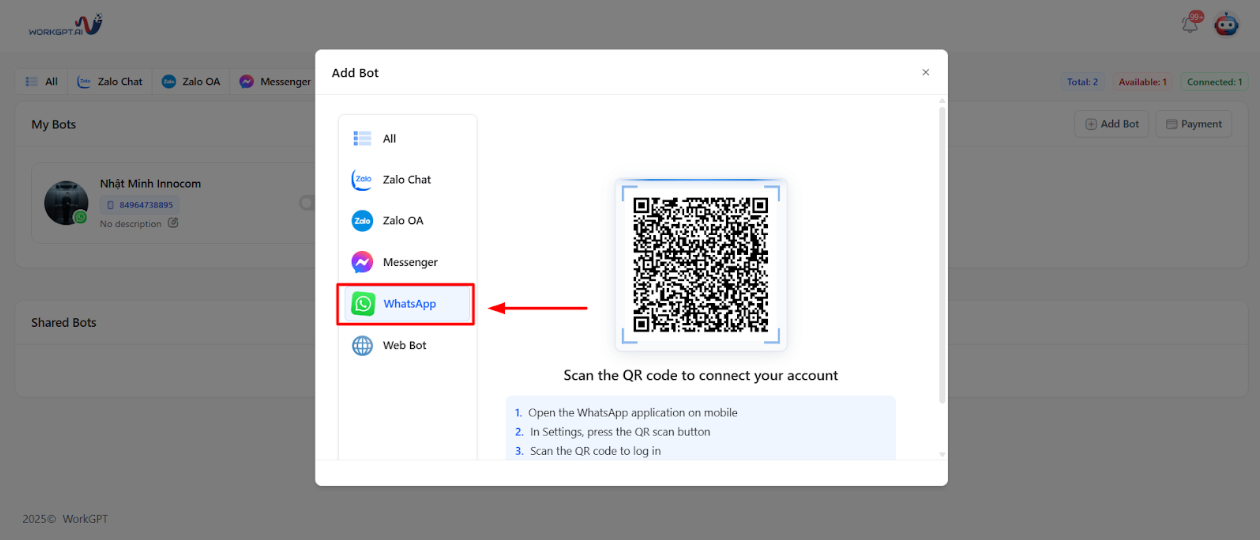The image size is (1260, 540).
Task: Click the WhatsApp QR code image
Action: pyautogui.click(x=701, y=264)
